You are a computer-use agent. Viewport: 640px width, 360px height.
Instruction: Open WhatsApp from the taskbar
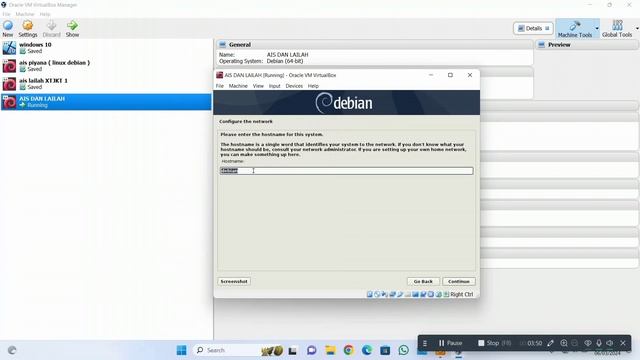[x=404, y=350]
